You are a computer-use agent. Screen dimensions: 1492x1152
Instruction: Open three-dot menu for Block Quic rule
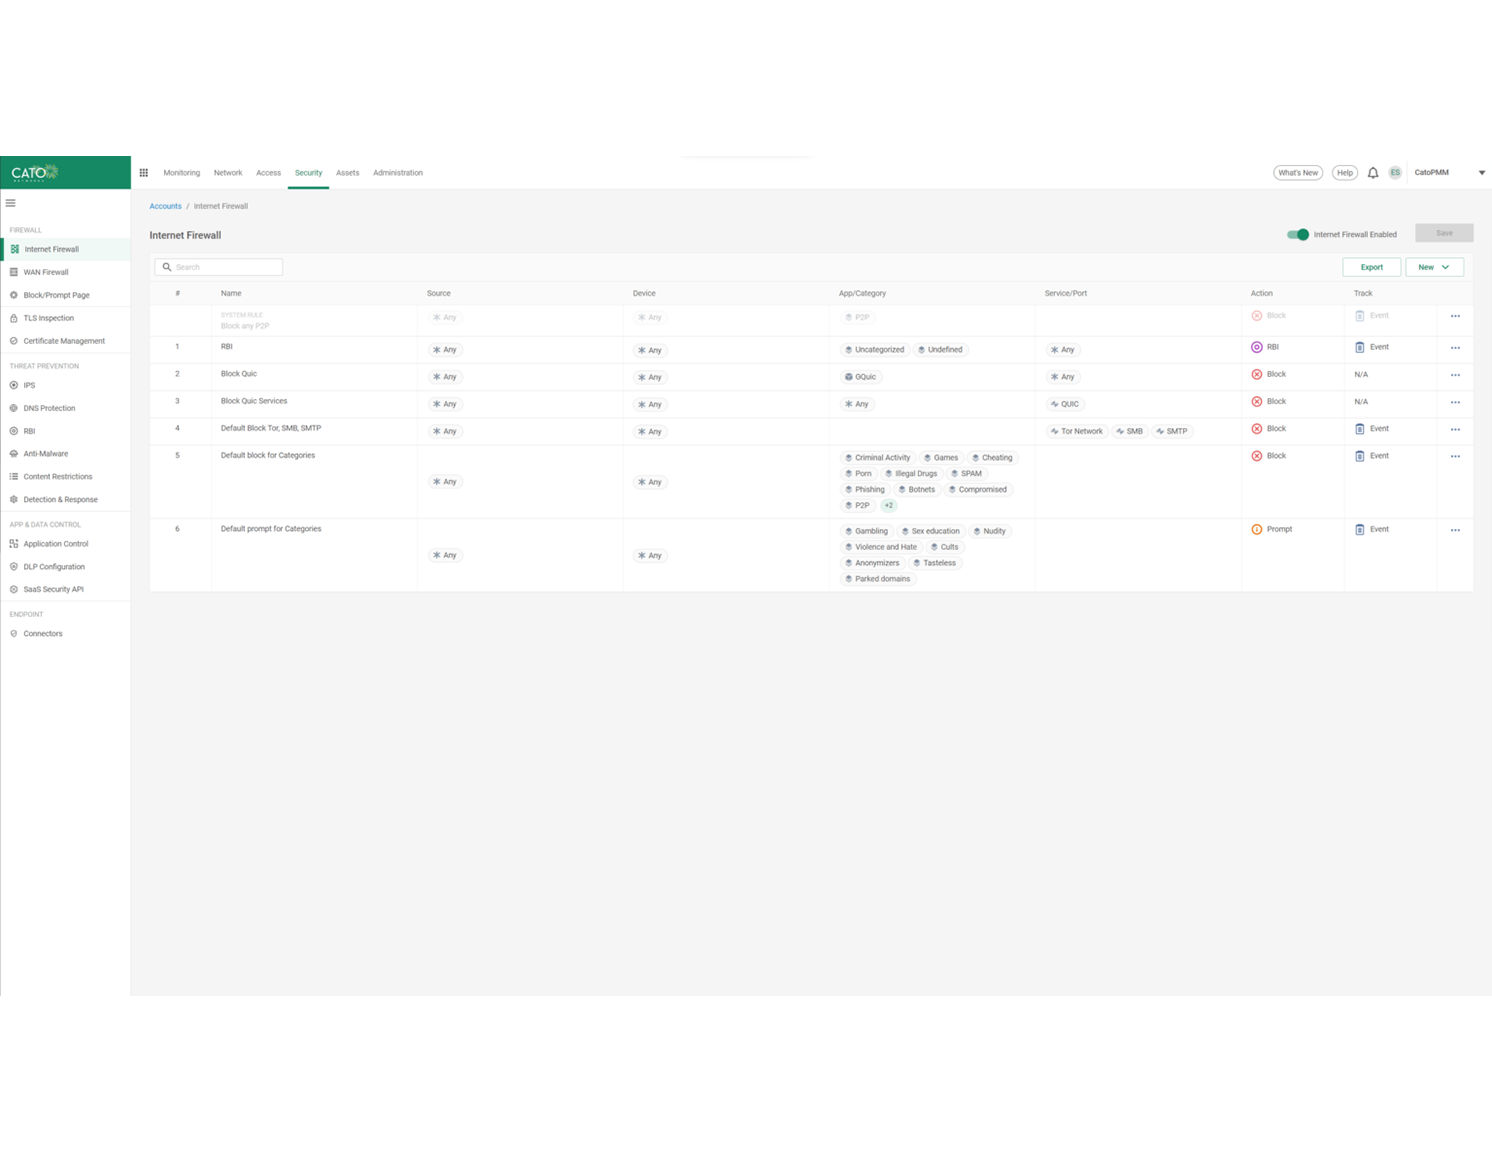(1455, 376)
